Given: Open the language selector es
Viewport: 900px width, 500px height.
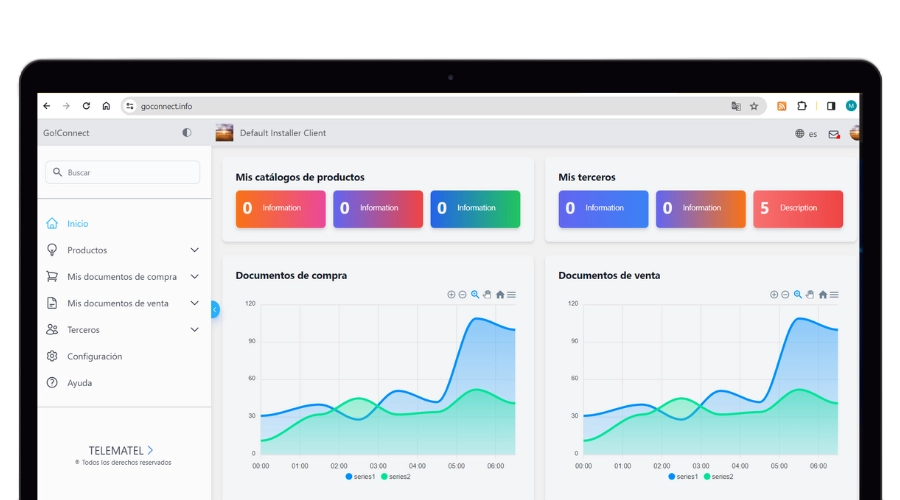Looking at the screenshot, I should click(x=806, y=134).
